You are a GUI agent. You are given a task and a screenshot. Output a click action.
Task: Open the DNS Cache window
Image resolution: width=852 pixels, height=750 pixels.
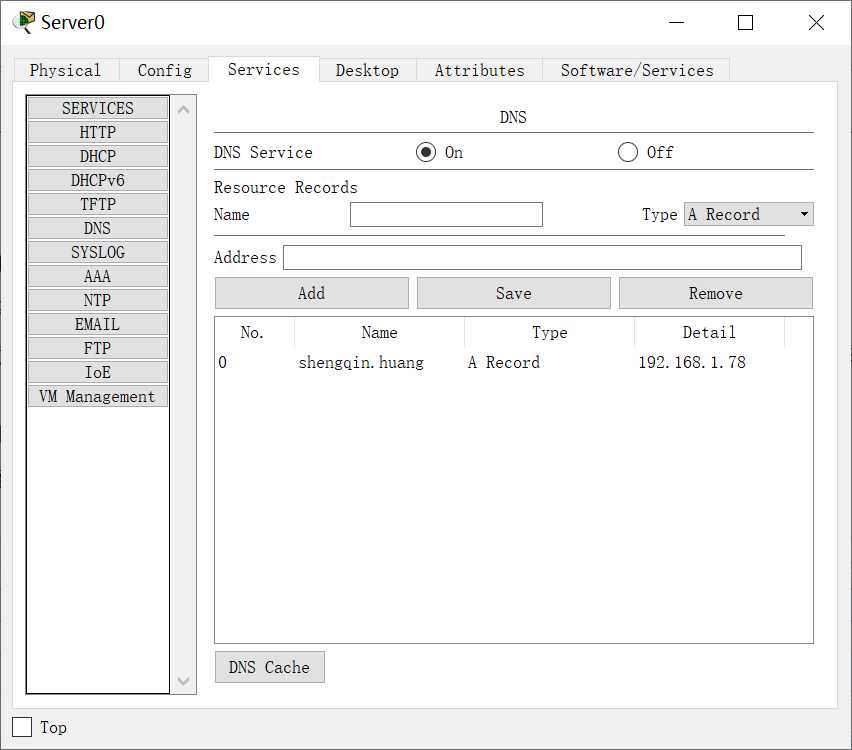tap(270, 667)
